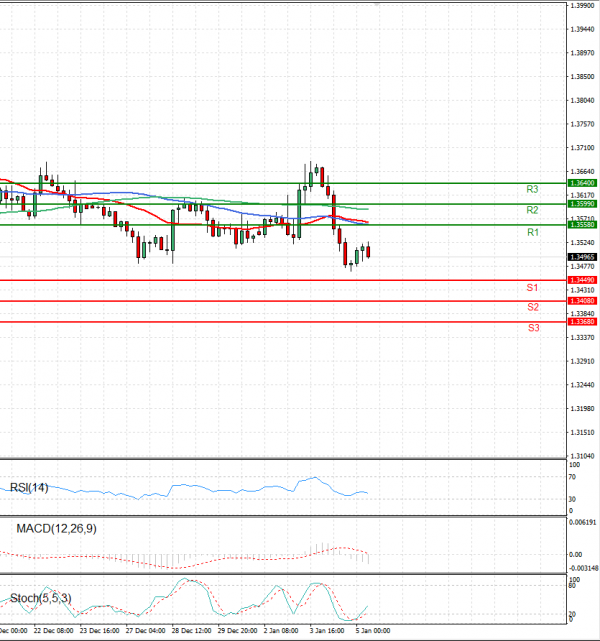Click the 27 Dec 04:00 time label
Screen dimensions: 600x641
tap(146, 630)
